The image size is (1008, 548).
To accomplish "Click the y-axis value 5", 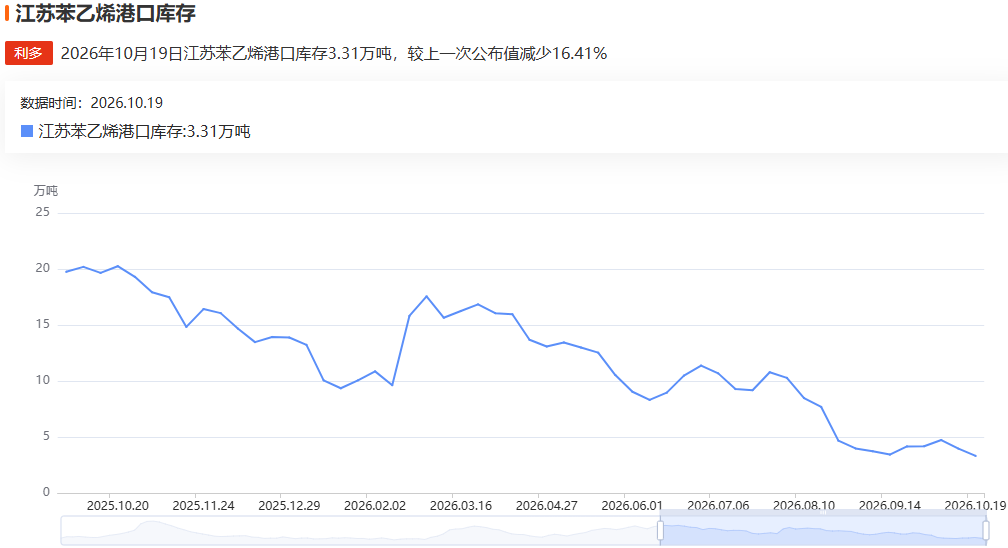I will click(46, 436).
